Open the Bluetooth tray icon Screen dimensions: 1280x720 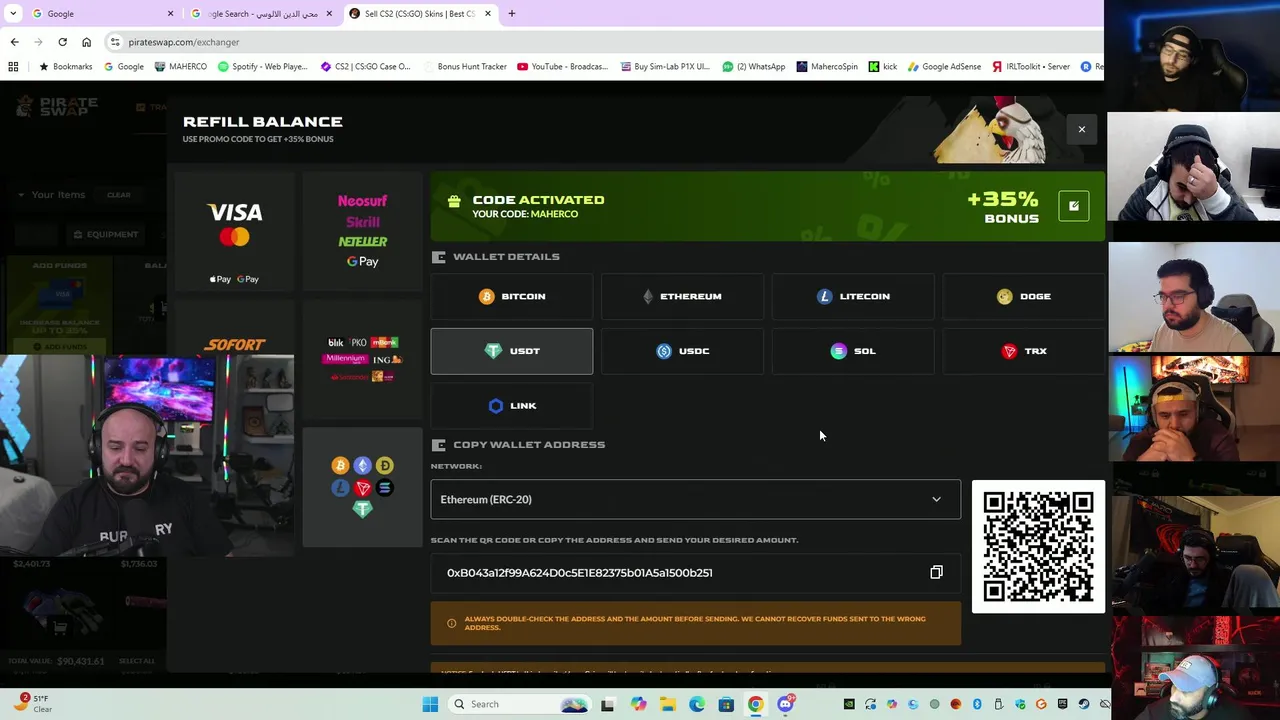pyautogui.click(x=977, y=704)
